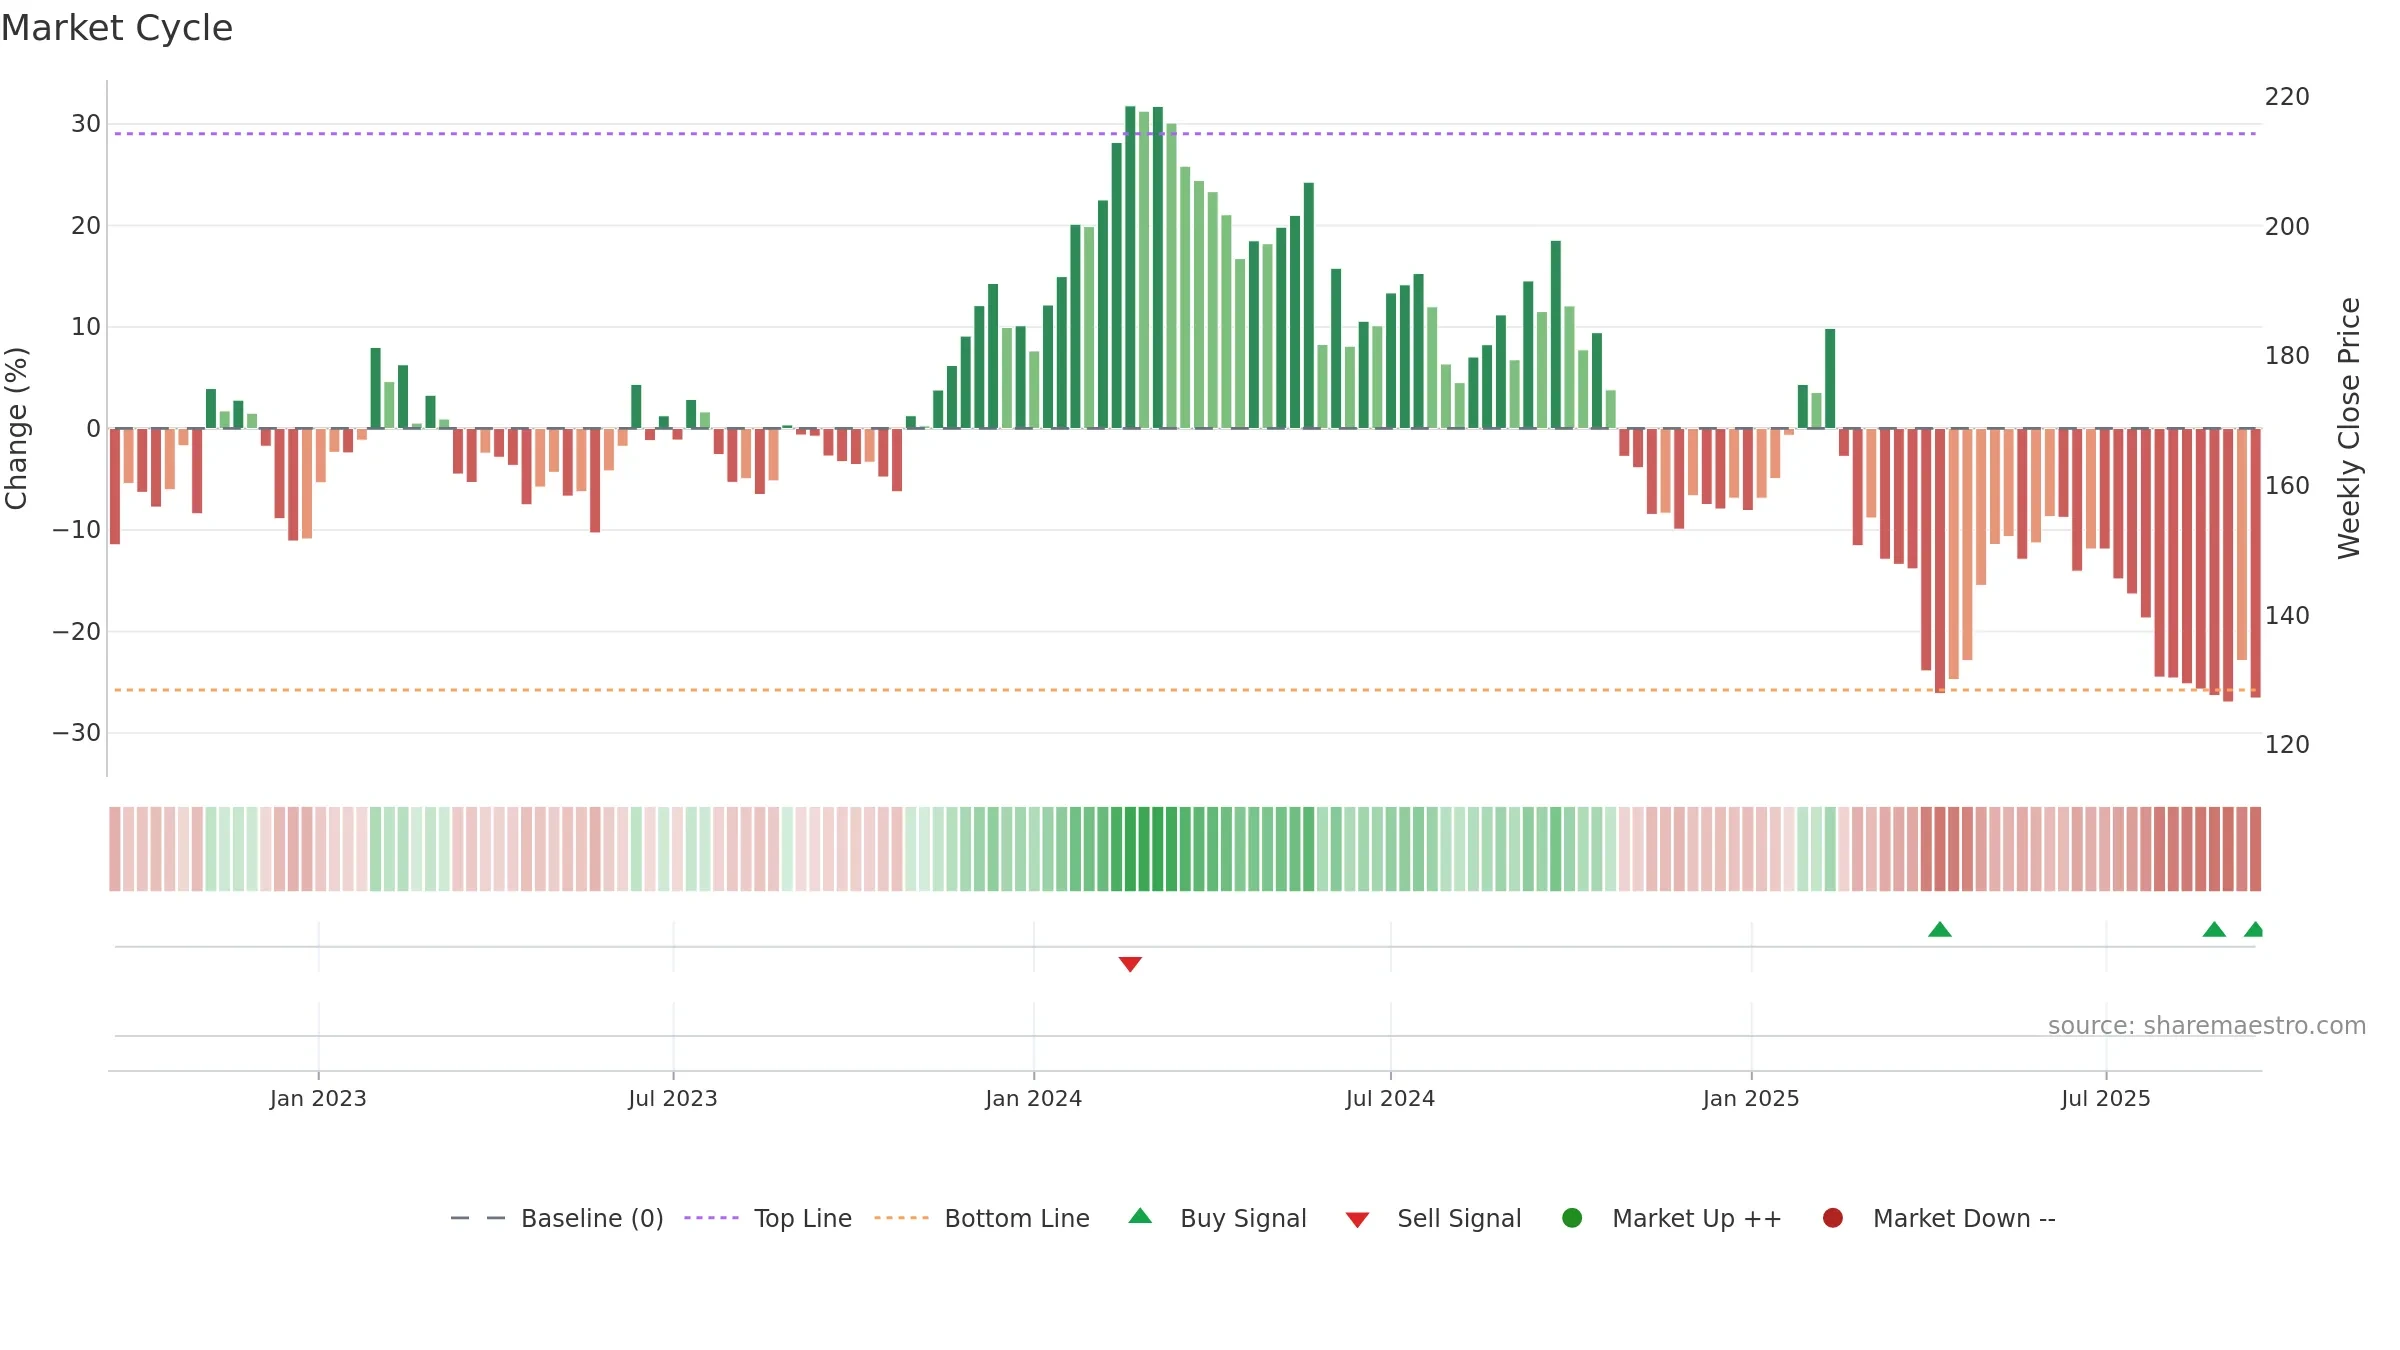Click the Market Cycle chart title

117,28
